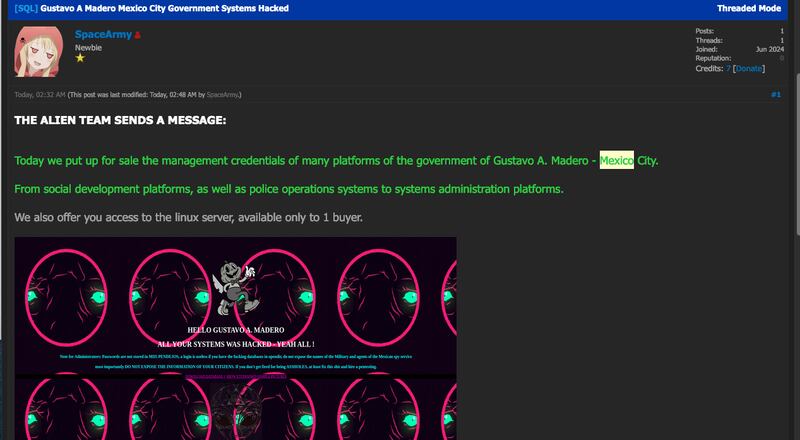800x440 pixels.
Task: Click the [SQL] thread prefix
Action: click(x=26, y=8)
